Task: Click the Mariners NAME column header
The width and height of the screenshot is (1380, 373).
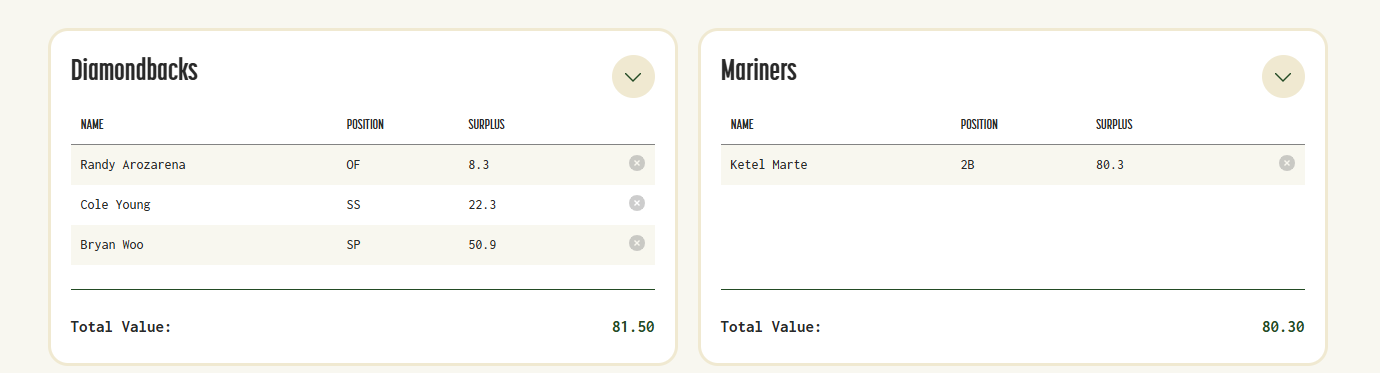Action: tap(742, 125)
